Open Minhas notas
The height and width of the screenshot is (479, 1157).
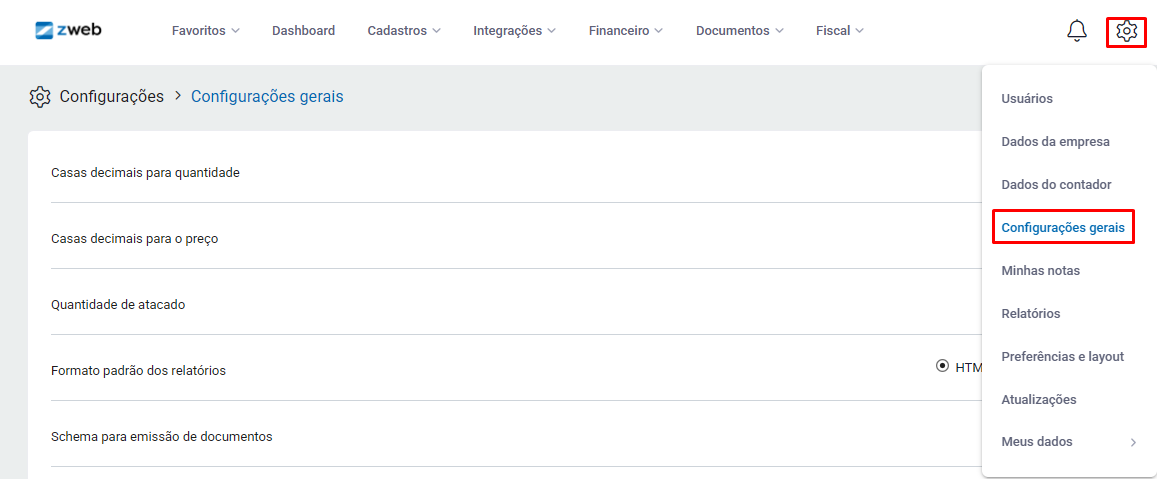(1040, 271)
